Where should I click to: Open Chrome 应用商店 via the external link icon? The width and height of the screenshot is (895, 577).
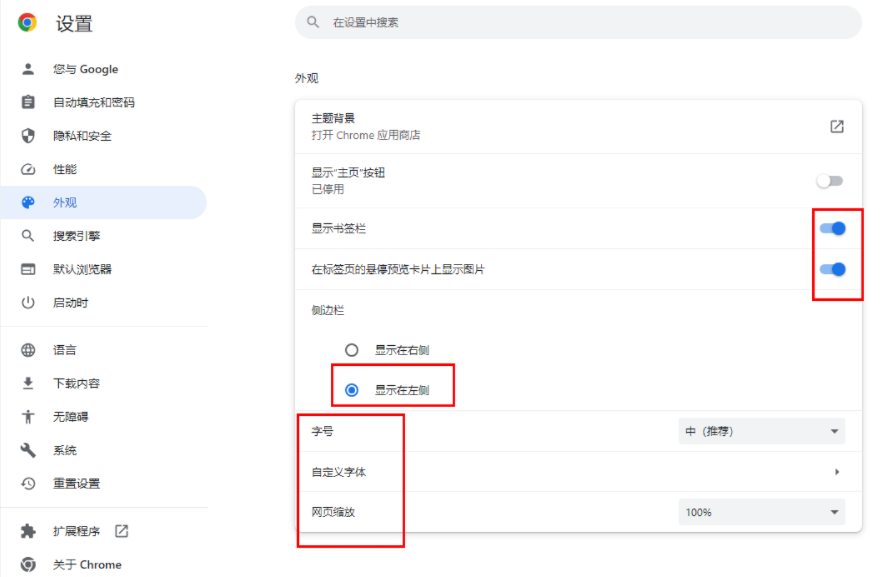[x=837, y=126]
